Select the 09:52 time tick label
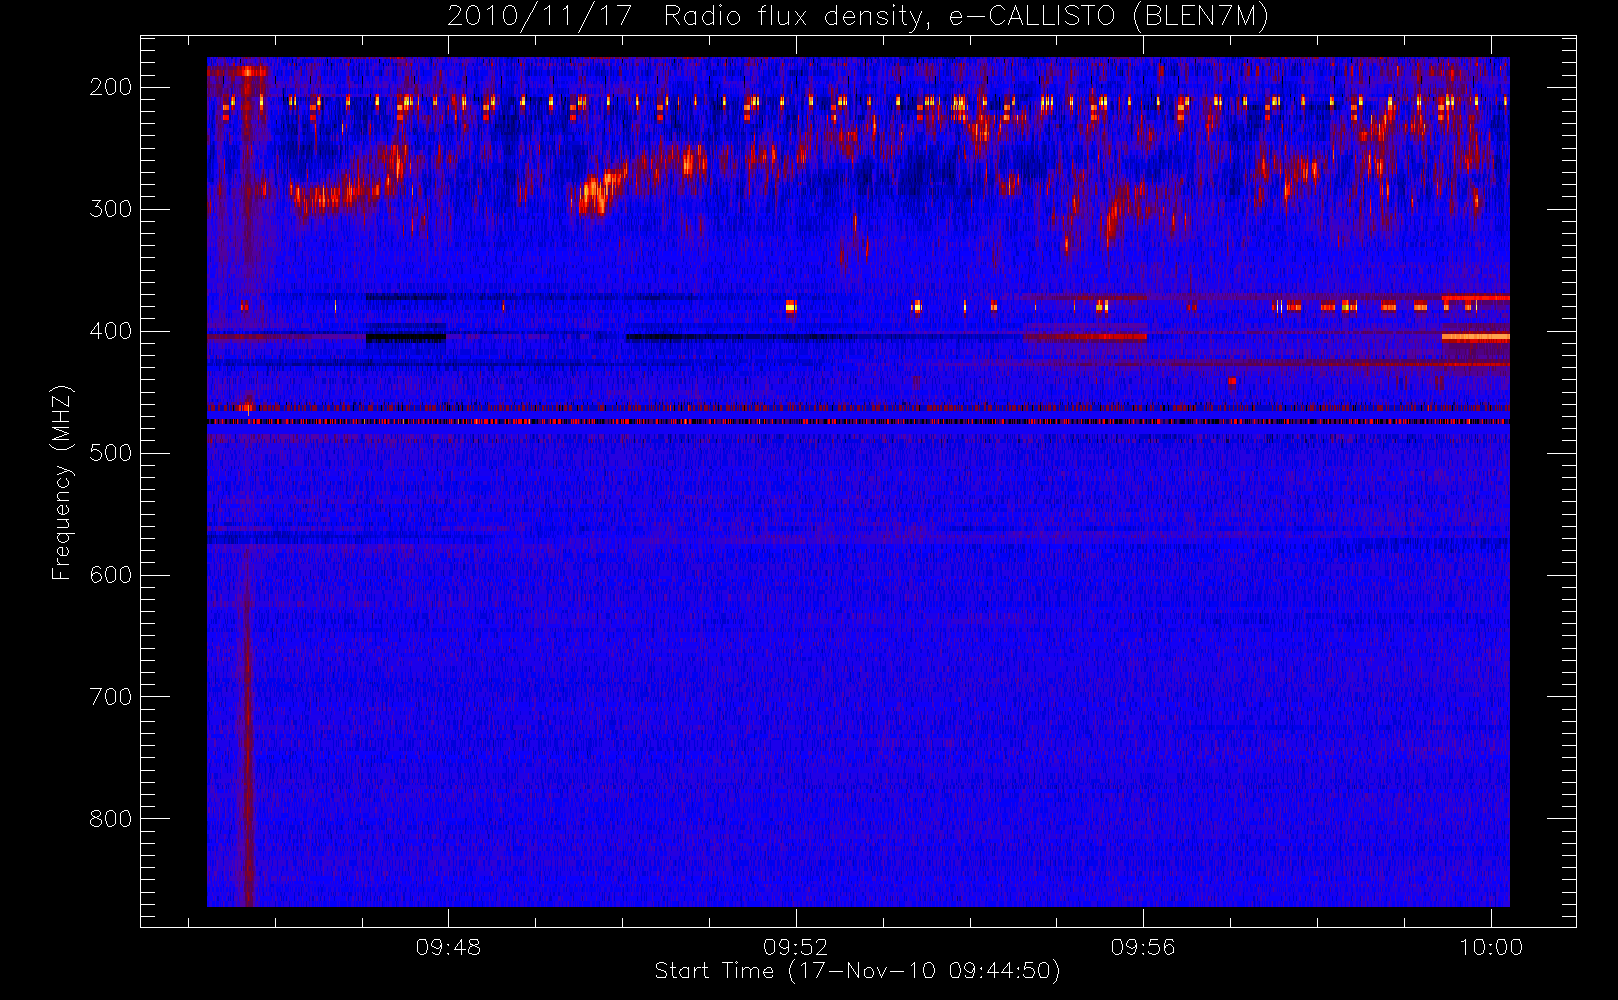 (795, 947)
